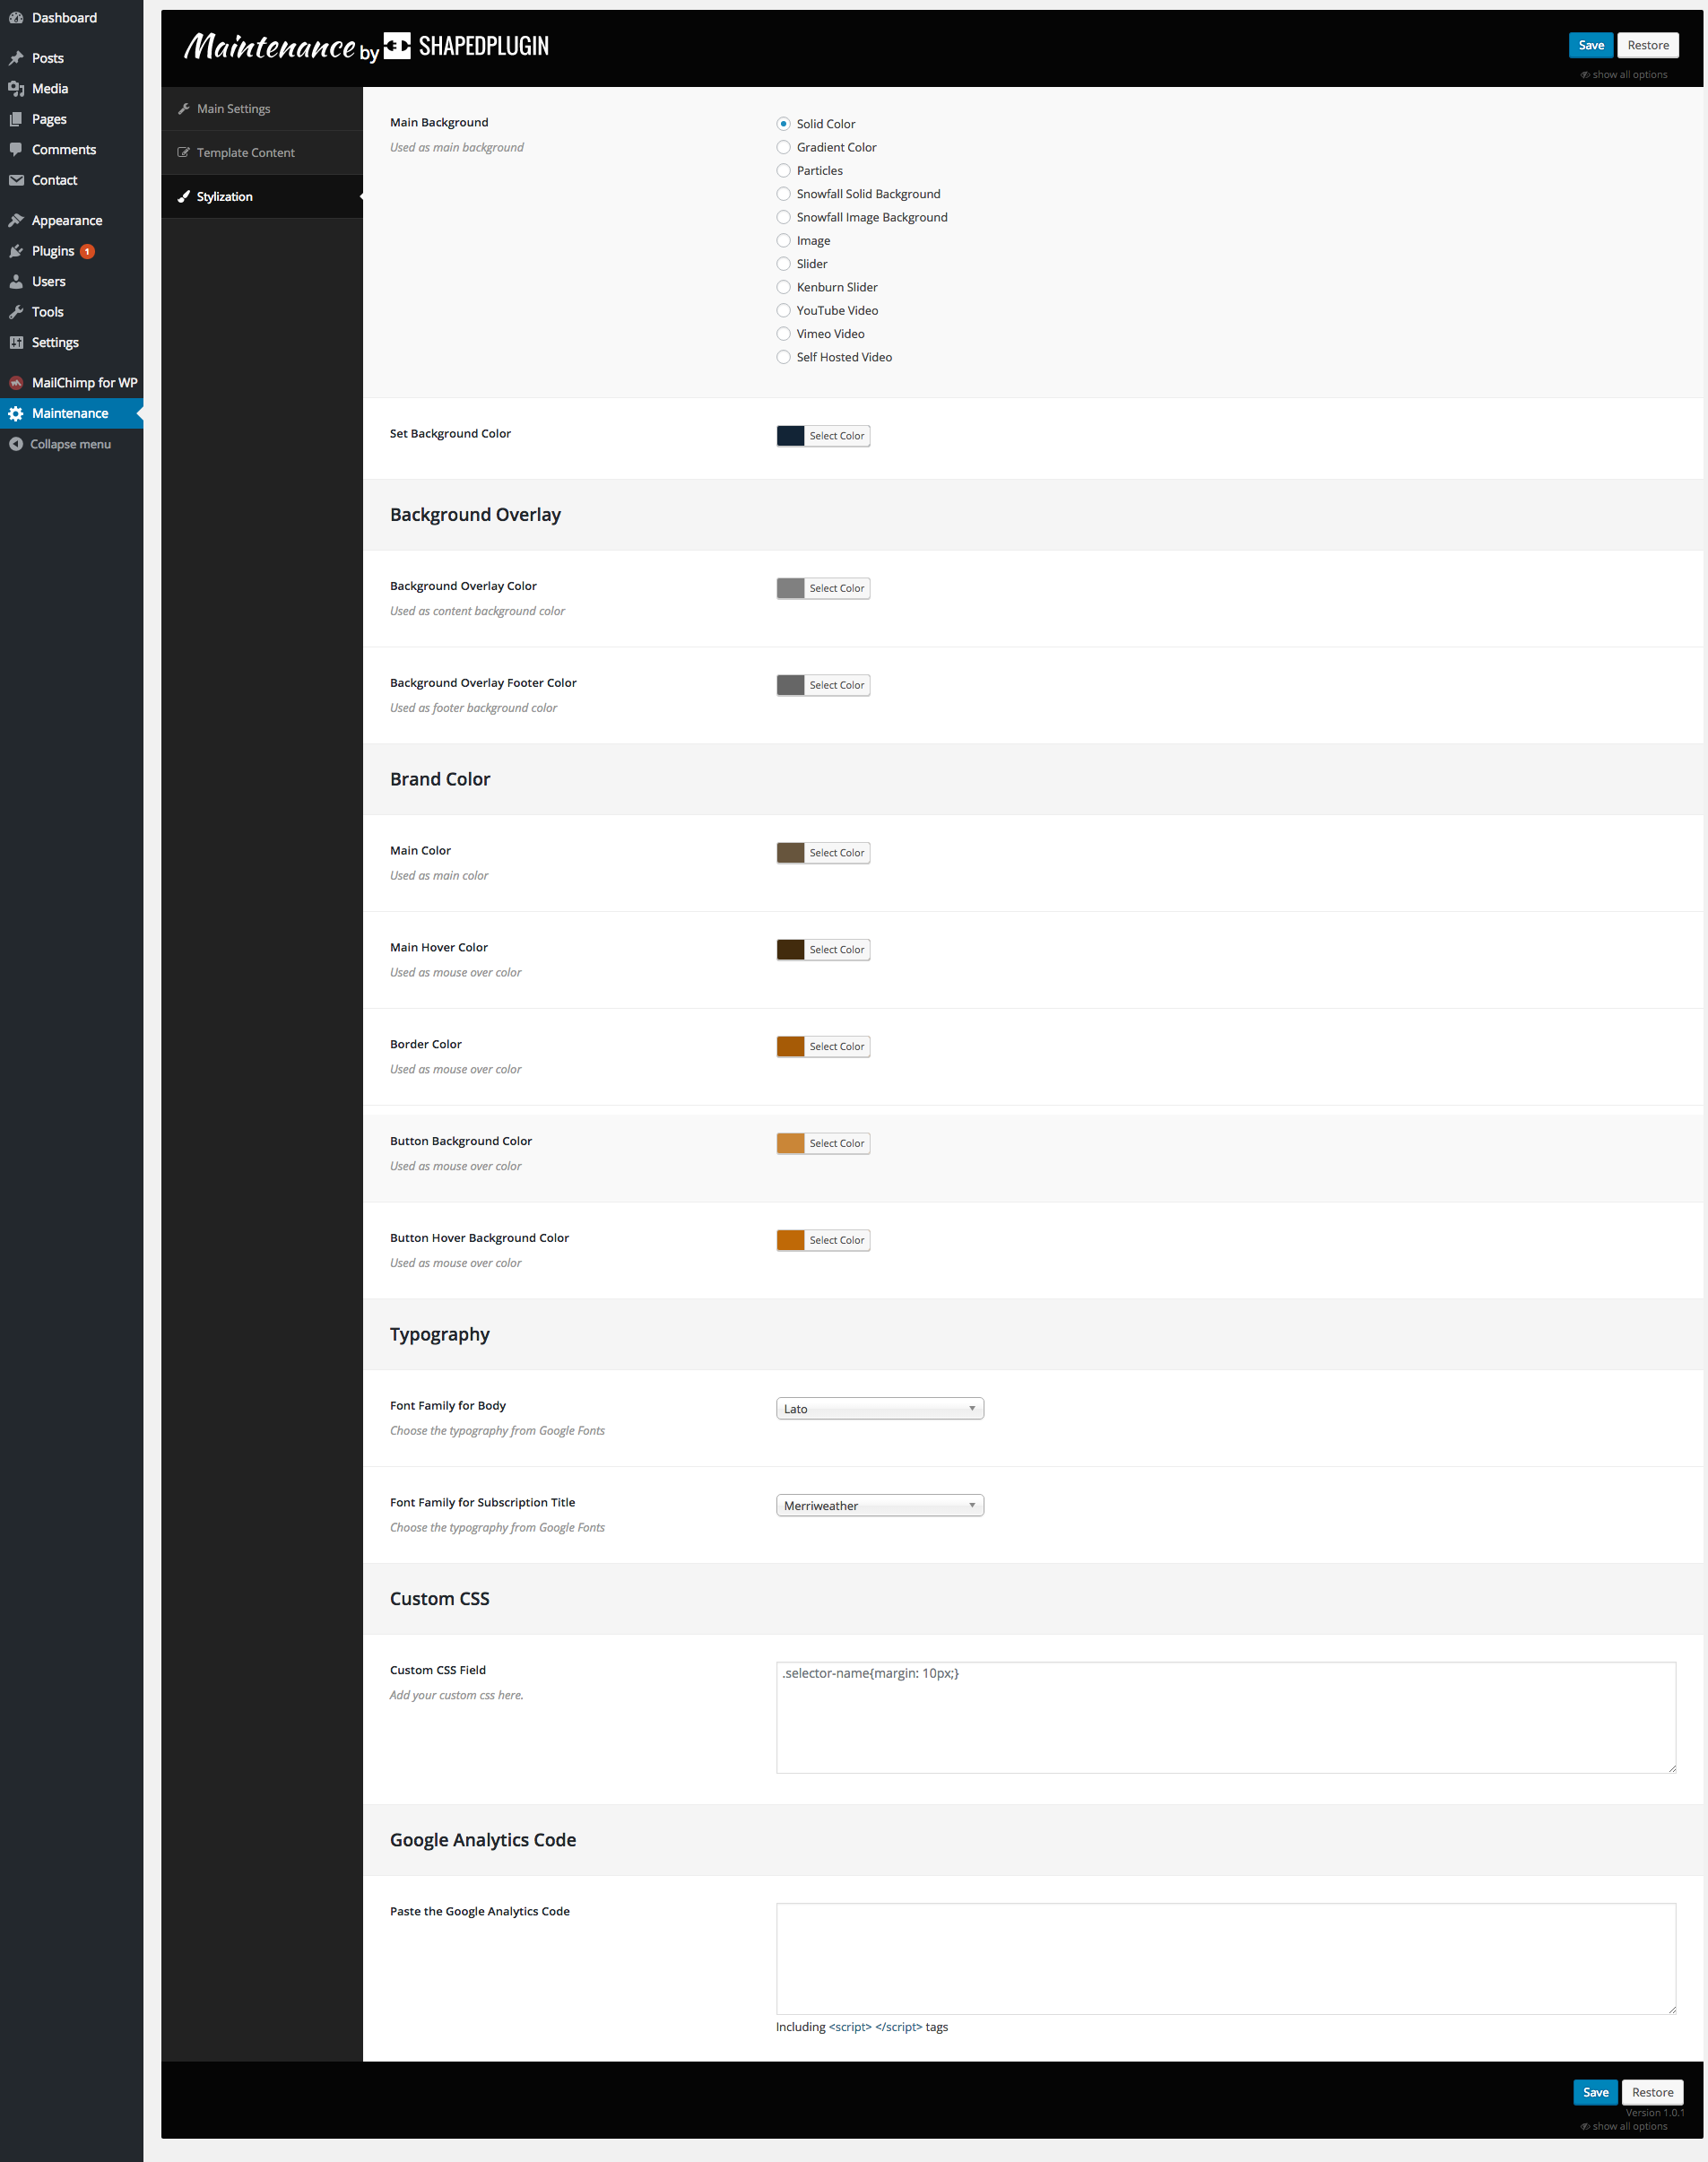Click the Dashboard icon in the sidebar
The height and width of the screenshot is (2162, 1708).
coord(16,18)
